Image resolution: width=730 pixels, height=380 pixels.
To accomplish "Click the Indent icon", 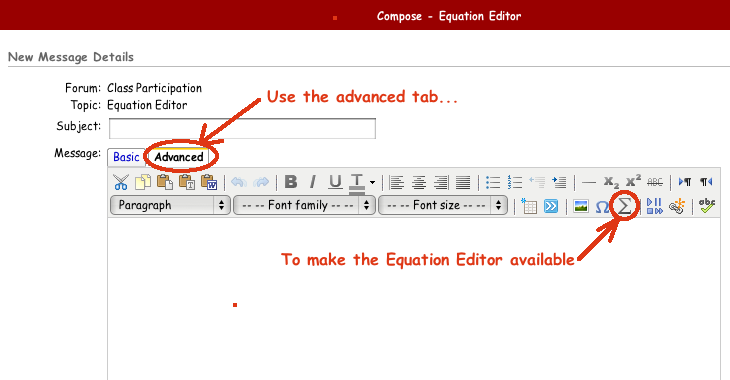I will (559, 182).
